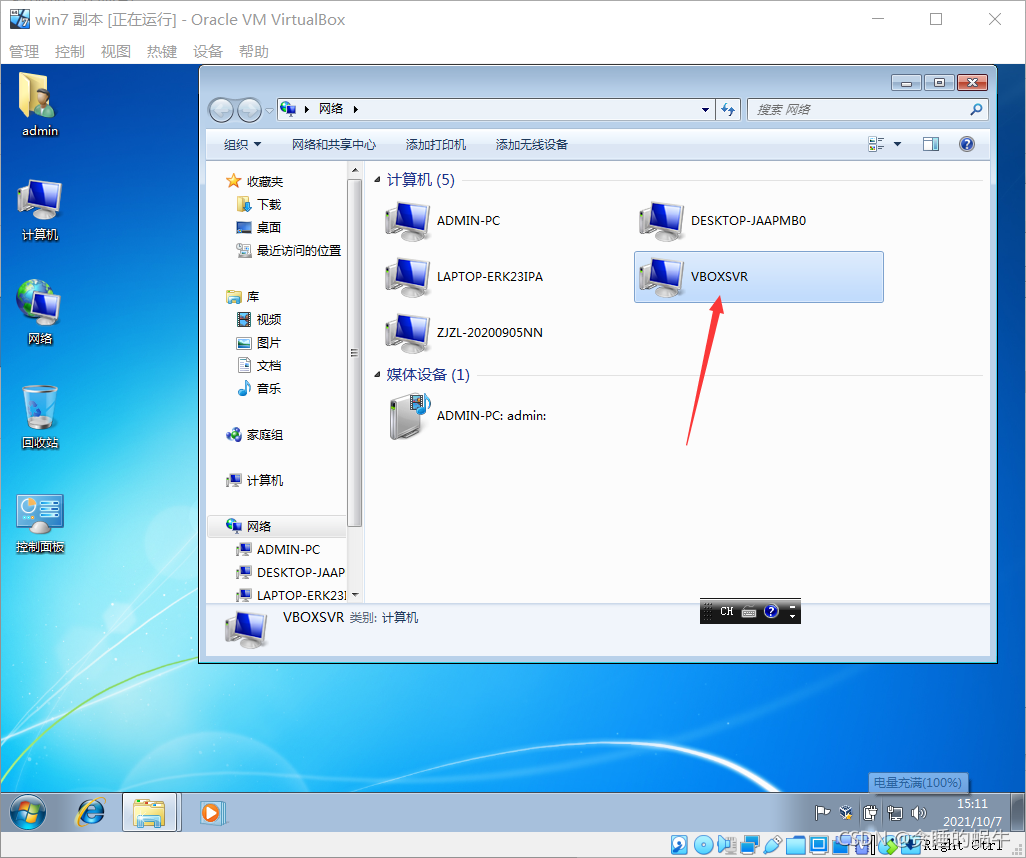Click VirtualBox shared folders status icon
1026x858 pixels.
coord(796,845)
